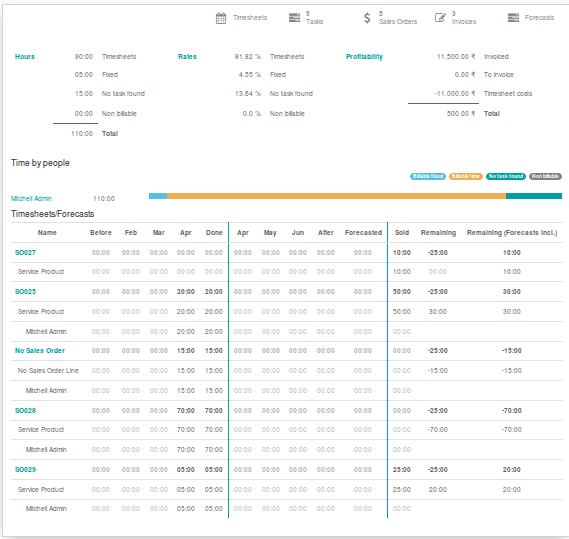Click the Non billable legend badge
The image size is (569, 539).
tap(545, 176)
